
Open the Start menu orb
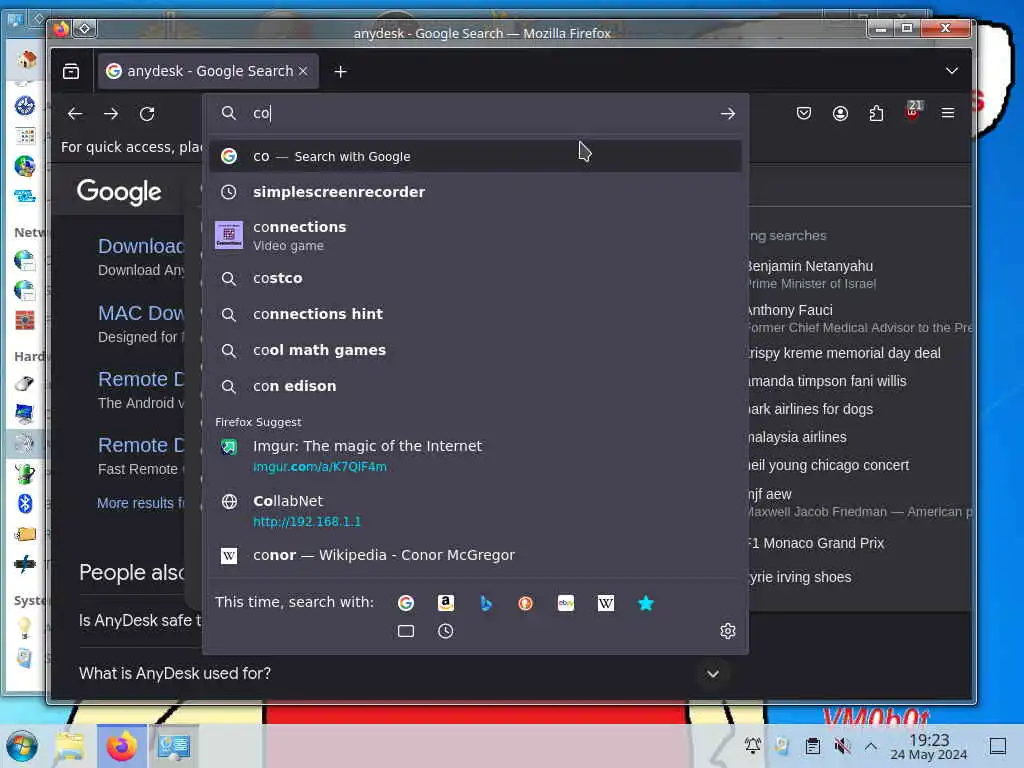22,746
